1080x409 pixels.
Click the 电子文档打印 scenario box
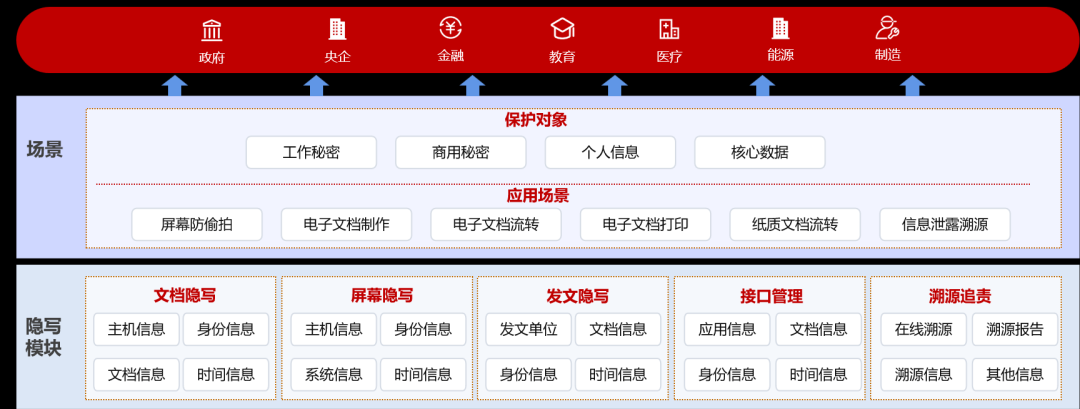[645, 224]
